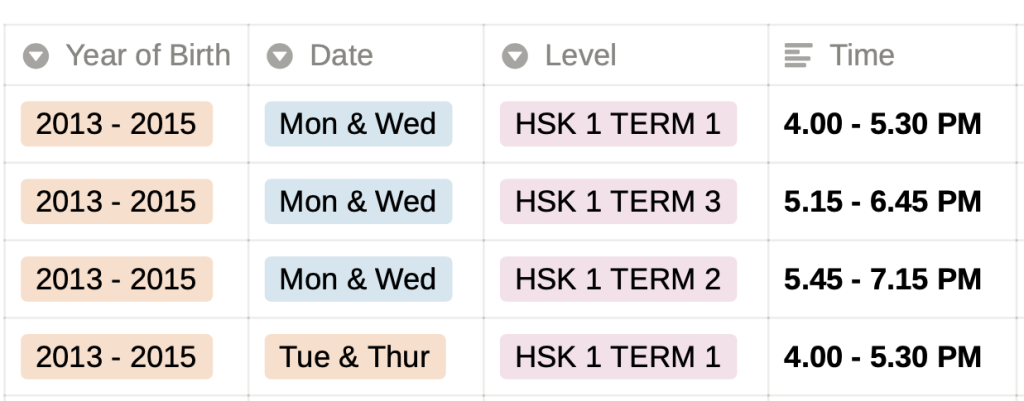Click the last row 2013 - 2015 tag
This screenshot has height=401, width=1024.
(x=117, y=357)
